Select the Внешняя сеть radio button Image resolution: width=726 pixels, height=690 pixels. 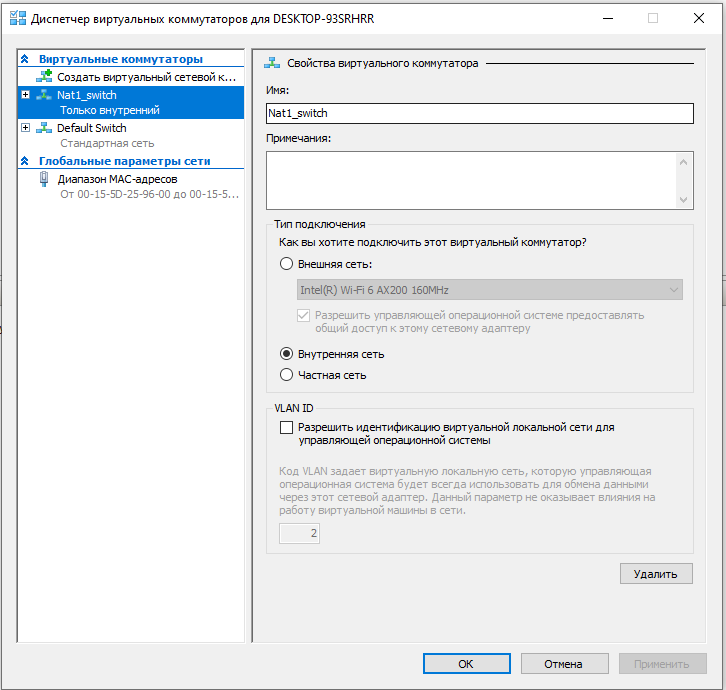pos(287,264)
